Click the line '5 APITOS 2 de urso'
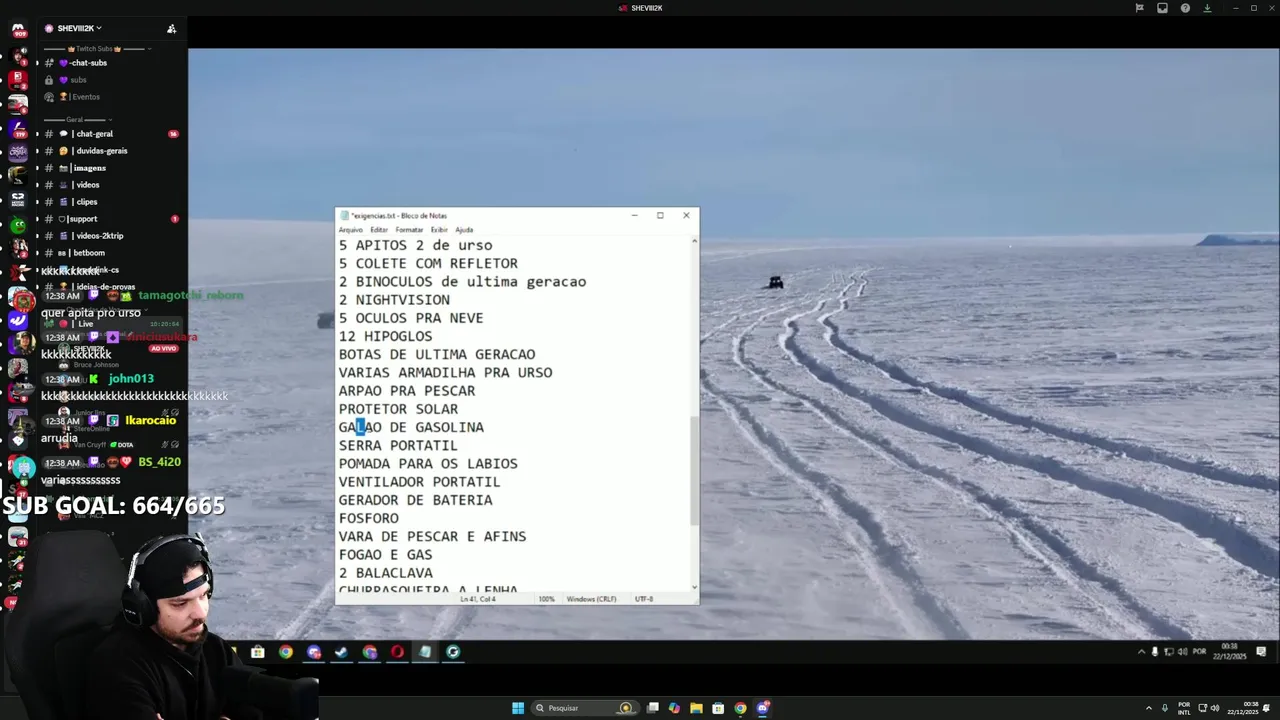This screenshot has height=720, width=1280. 415,245
